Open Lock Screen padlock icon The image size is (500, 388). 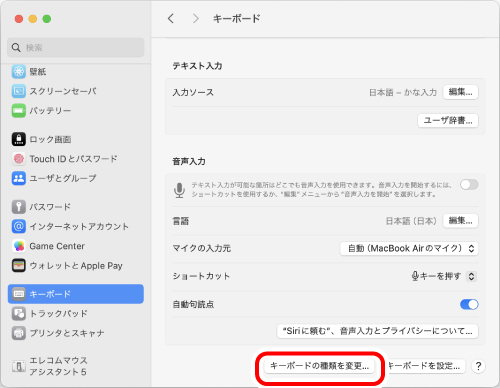[x=19, y=139]
